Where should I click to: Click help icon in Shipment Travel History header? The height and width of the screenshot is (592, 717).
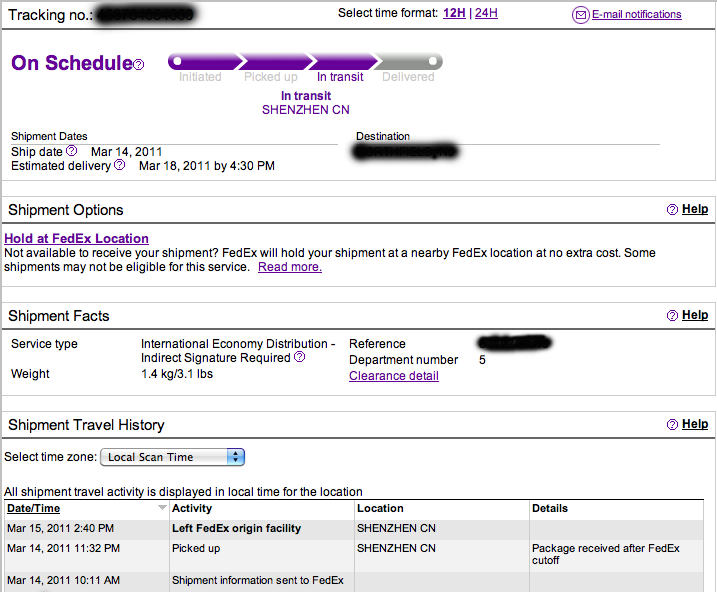[672, 425]
